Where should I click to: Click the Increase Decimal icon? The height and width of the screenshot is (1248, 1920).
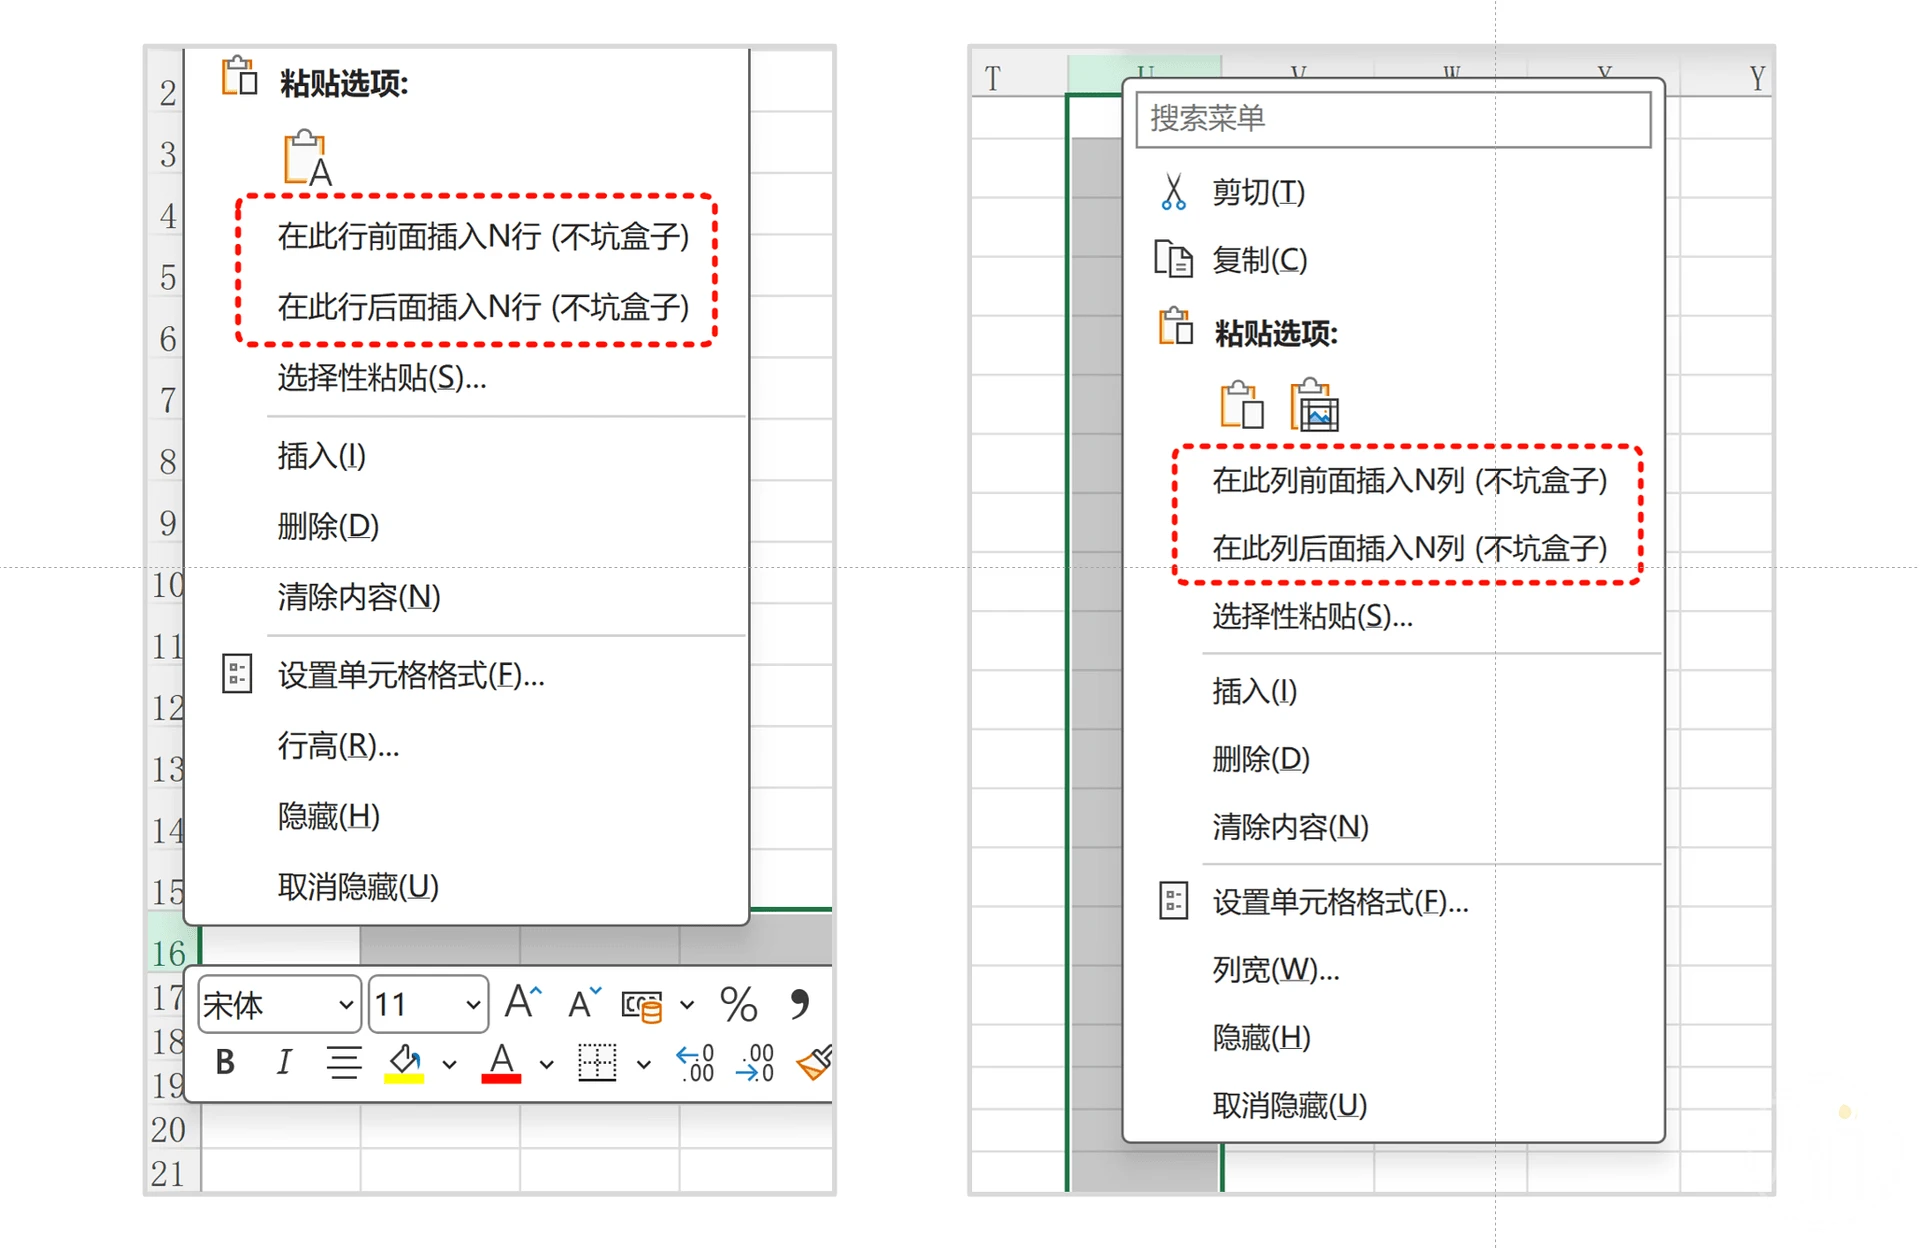point(695,1063)
